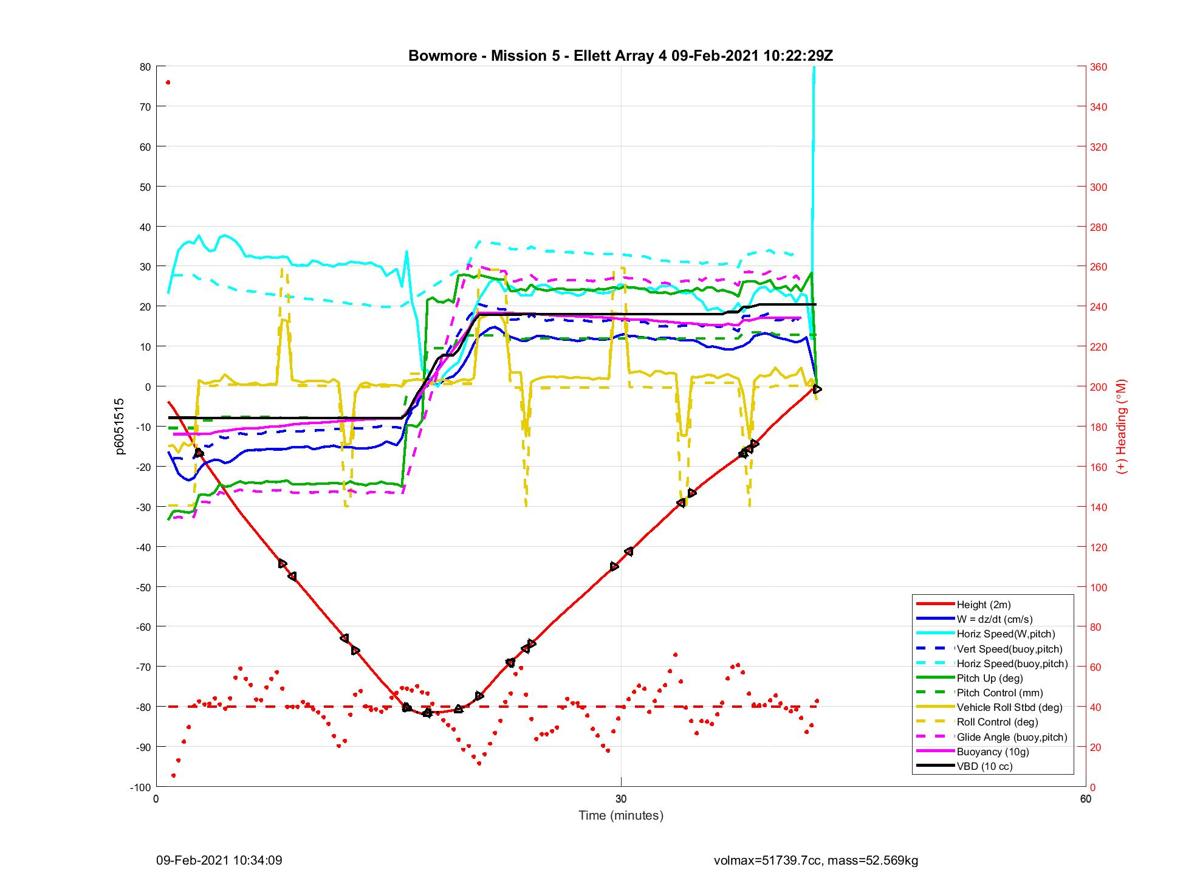Click the timestamp 09-Feb-2021 10:34:09 below the plot
This screenshot has width=1200, height=885.
pos(219,859)
